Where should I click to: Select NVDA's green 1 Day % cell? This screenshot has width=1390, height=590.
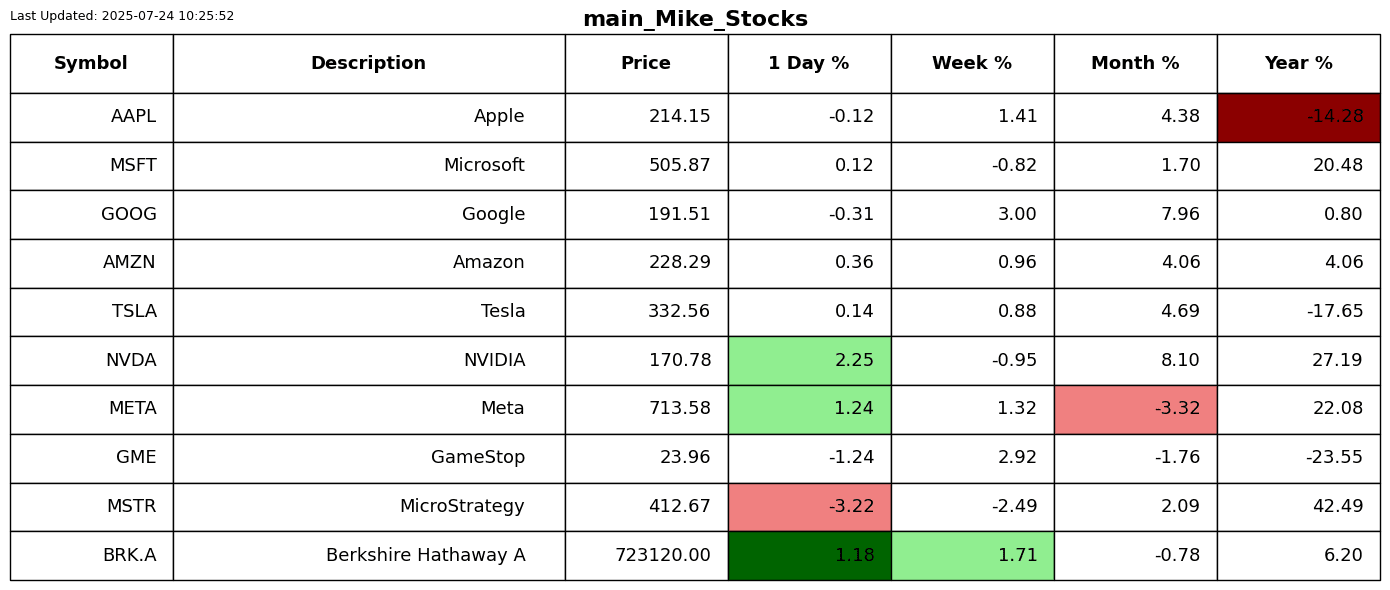click(809, 361)
